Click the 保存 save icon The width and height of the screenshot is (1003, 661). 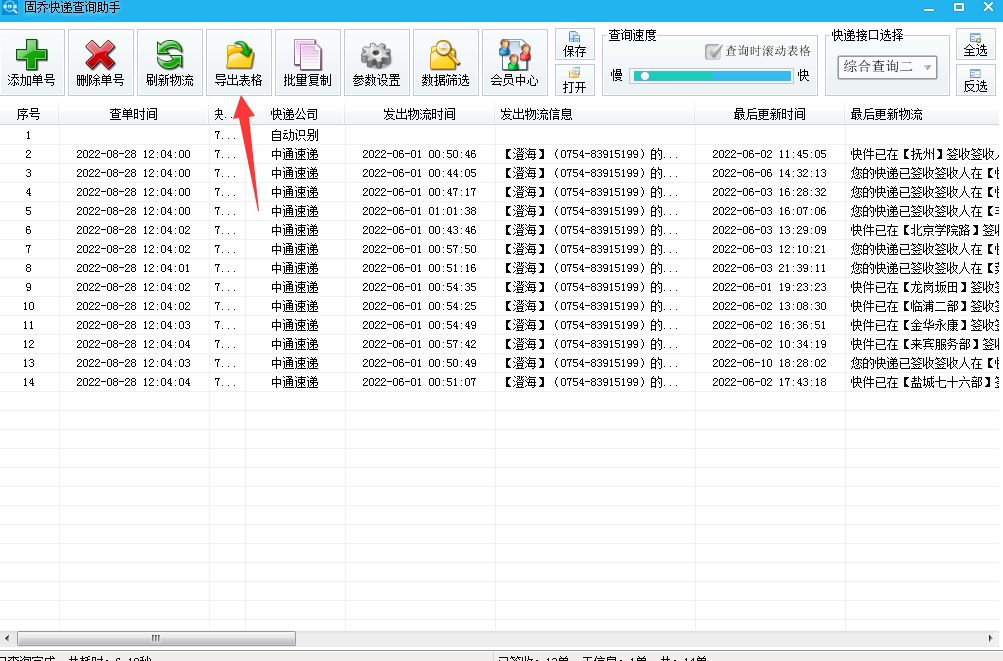tap(574, 42)
